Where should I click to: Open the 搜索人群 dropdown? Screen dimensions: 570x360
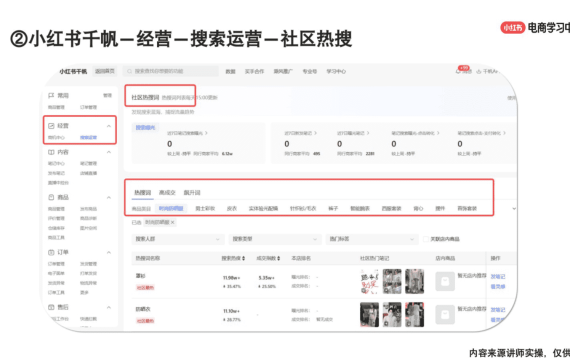pos(177,239)
